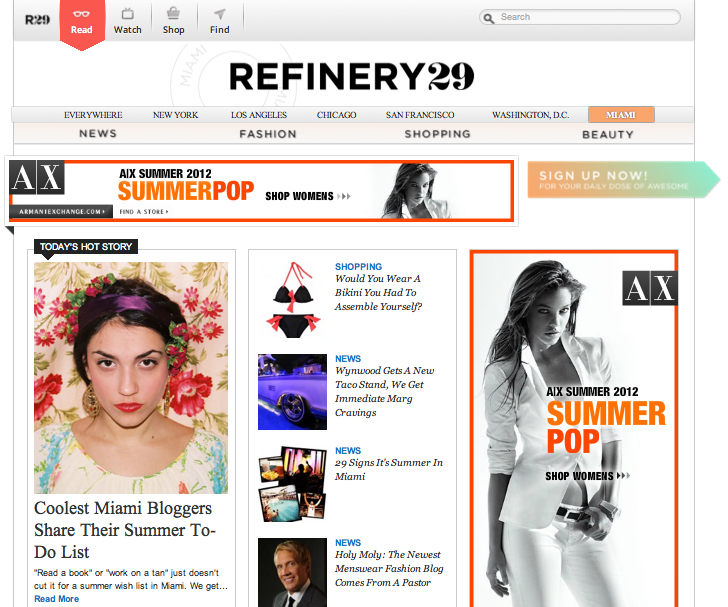The image size is (728, 607).
Task: Open the Shop section with bag icon
Action: (174, 22)
